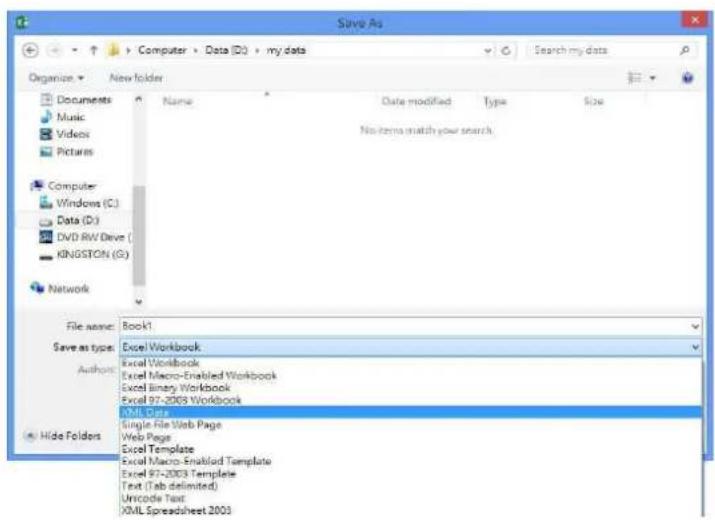
Task: Choose XML Data file type
Action: pos(410,412)
